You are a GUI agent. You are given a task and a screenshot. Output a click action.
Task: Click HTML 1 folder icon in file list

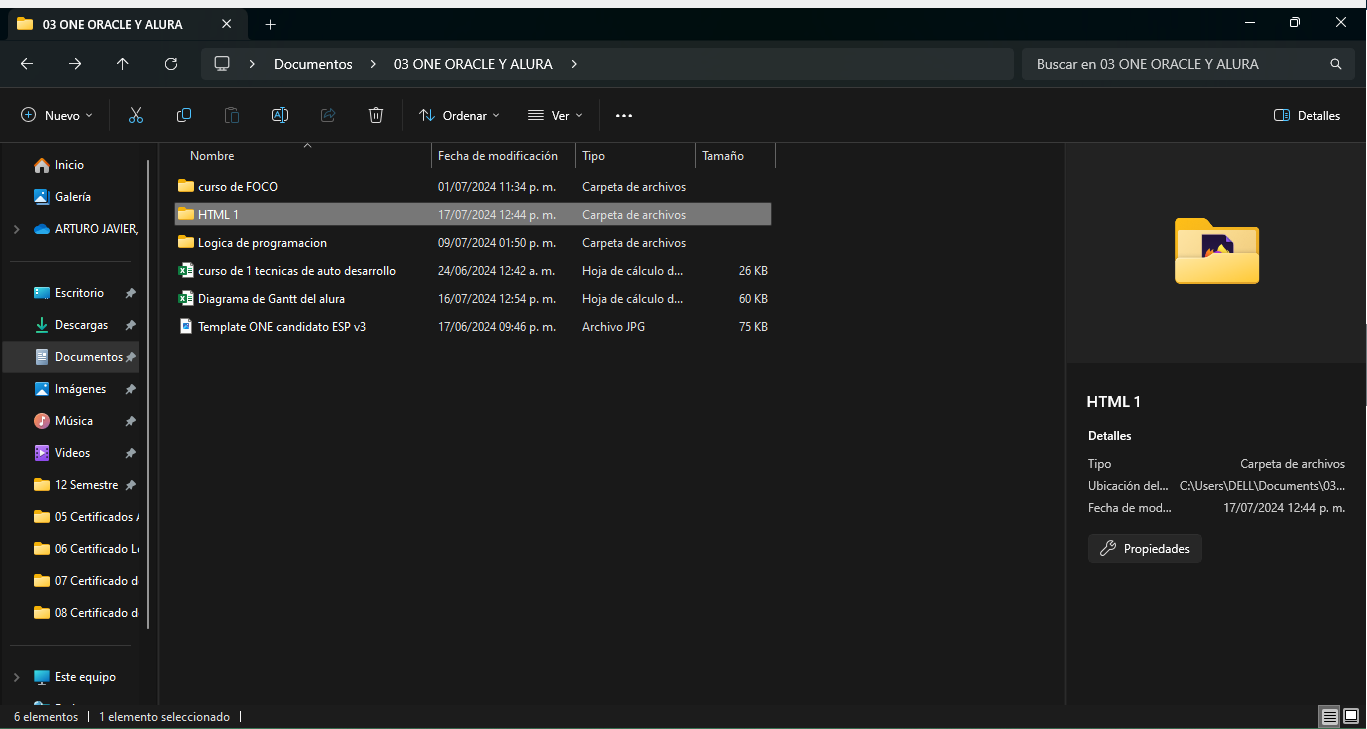185,214
